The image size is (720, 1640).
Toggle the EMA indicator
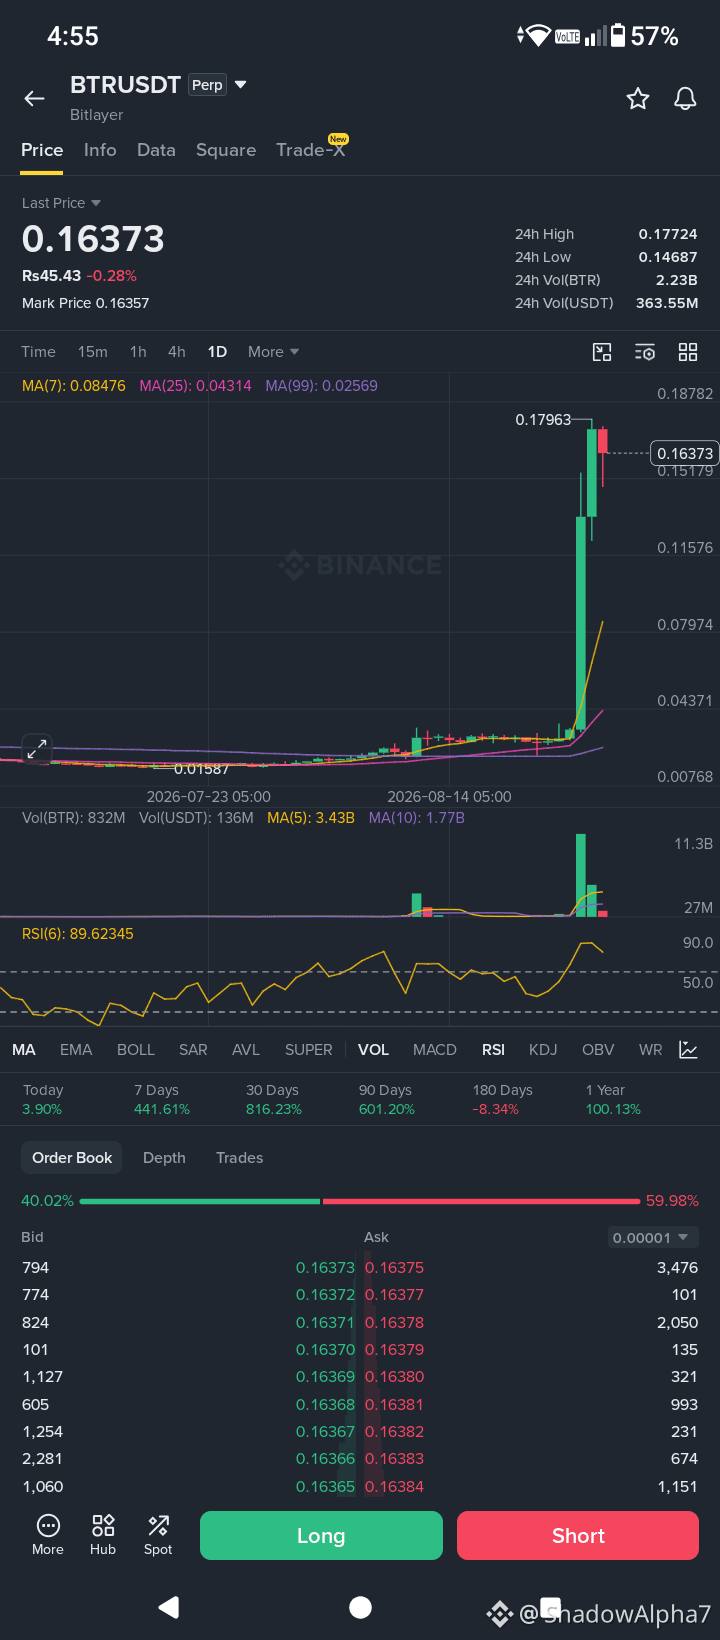(x=76, y=1050)
